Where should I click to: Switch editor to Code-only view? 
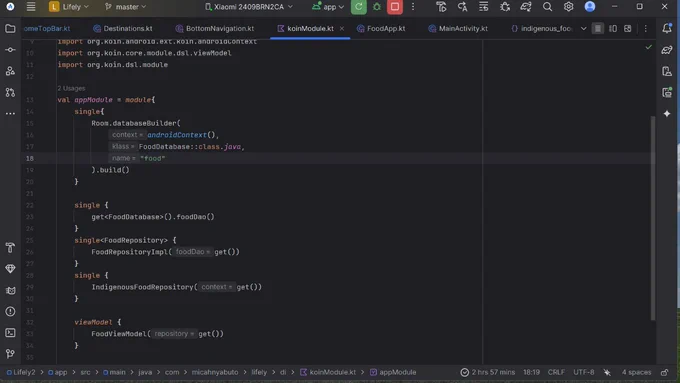[598, 29]
